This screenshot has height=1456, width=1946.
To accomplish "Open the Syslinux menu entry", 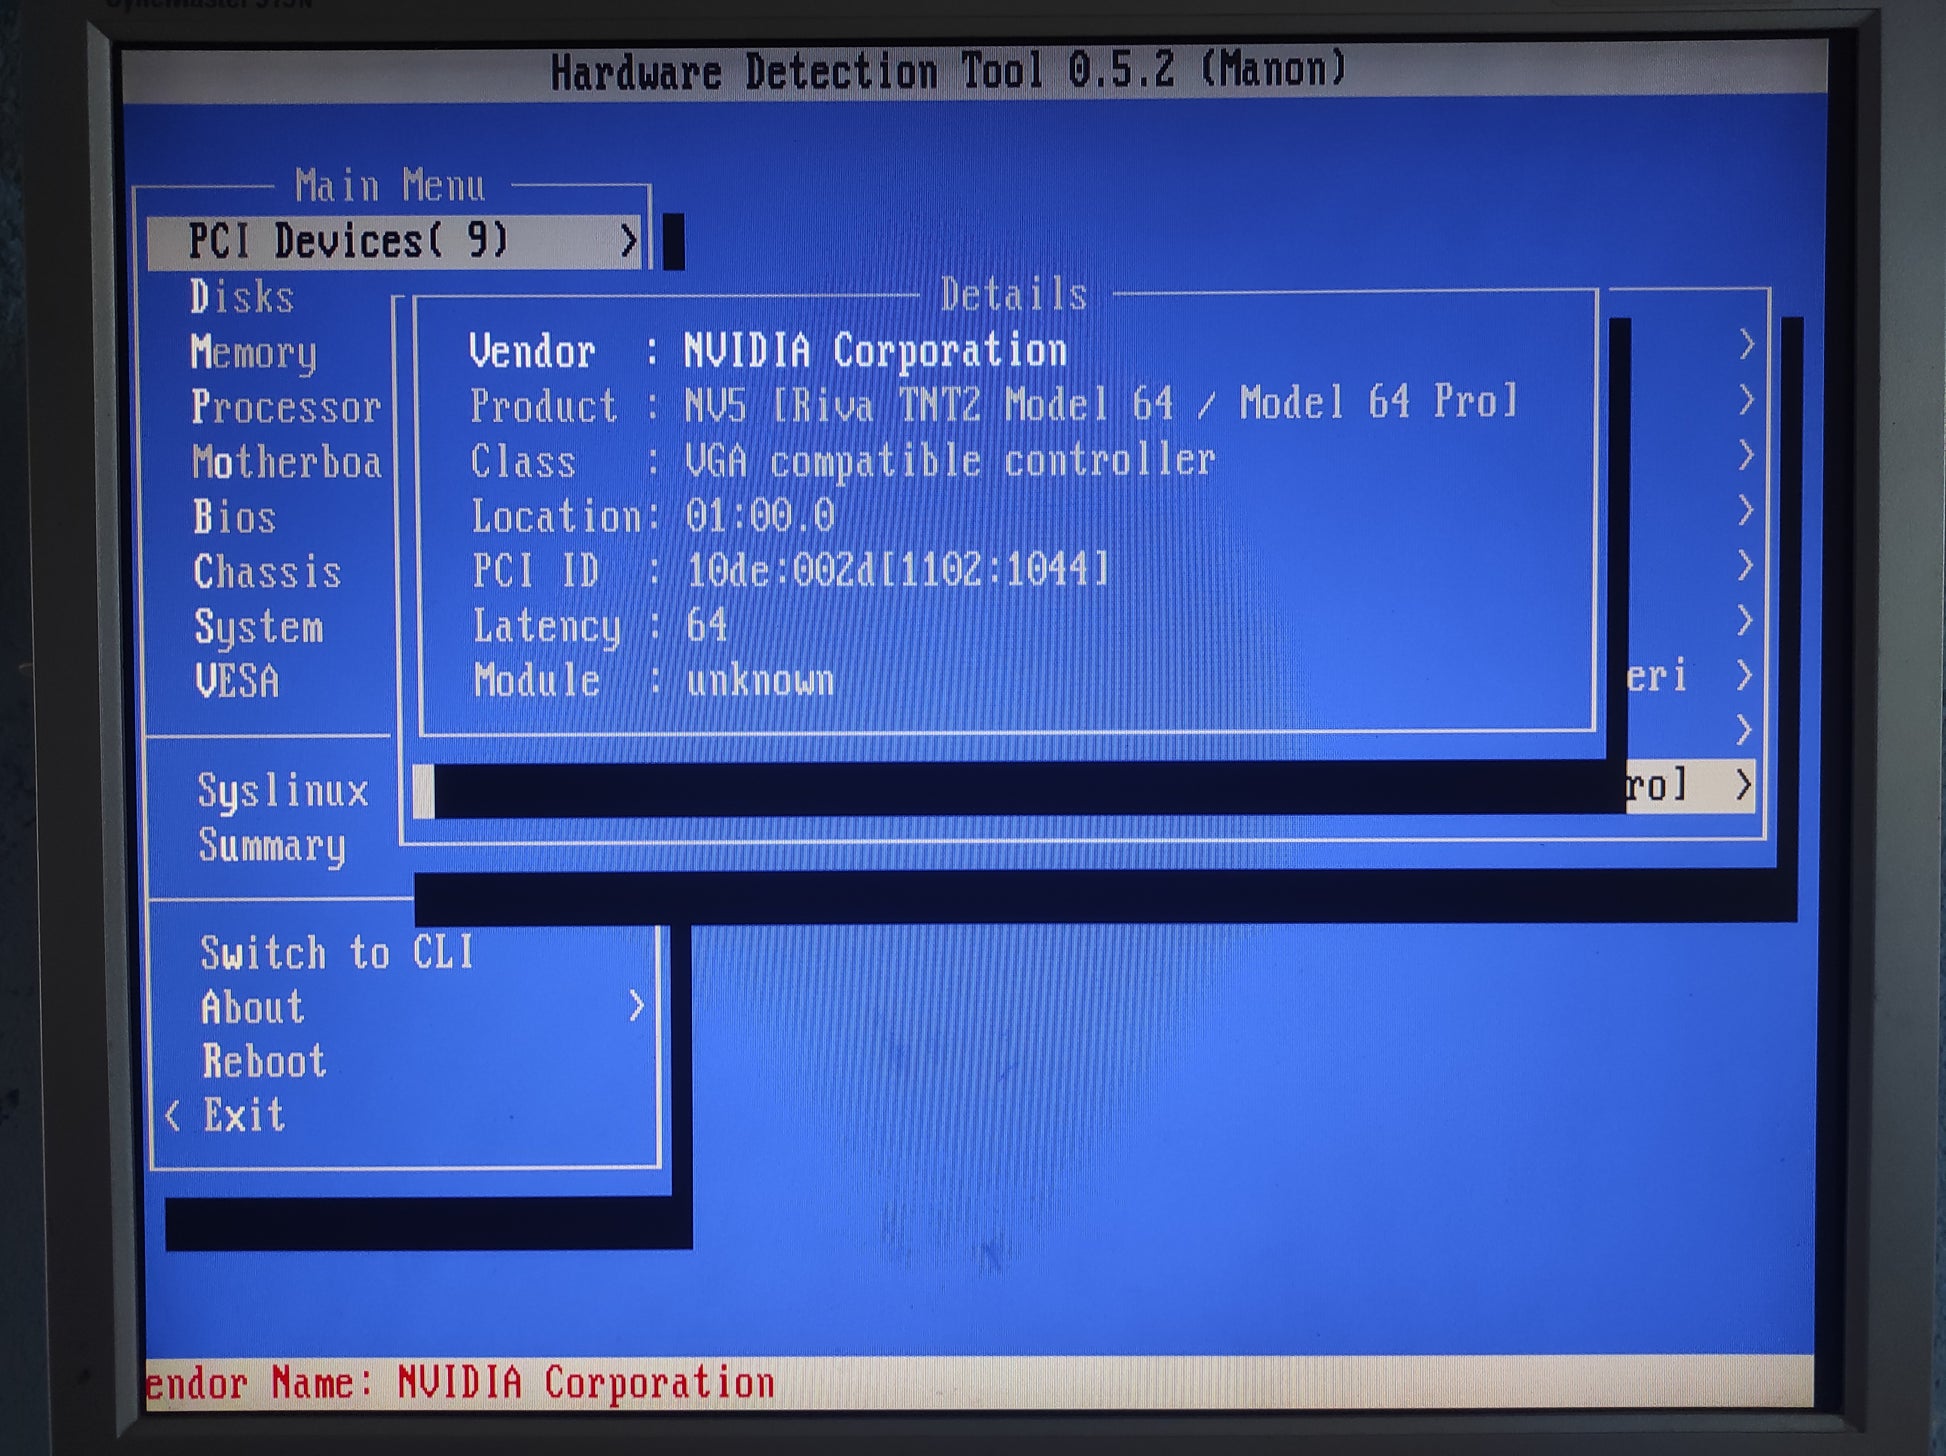I will 283,791.
